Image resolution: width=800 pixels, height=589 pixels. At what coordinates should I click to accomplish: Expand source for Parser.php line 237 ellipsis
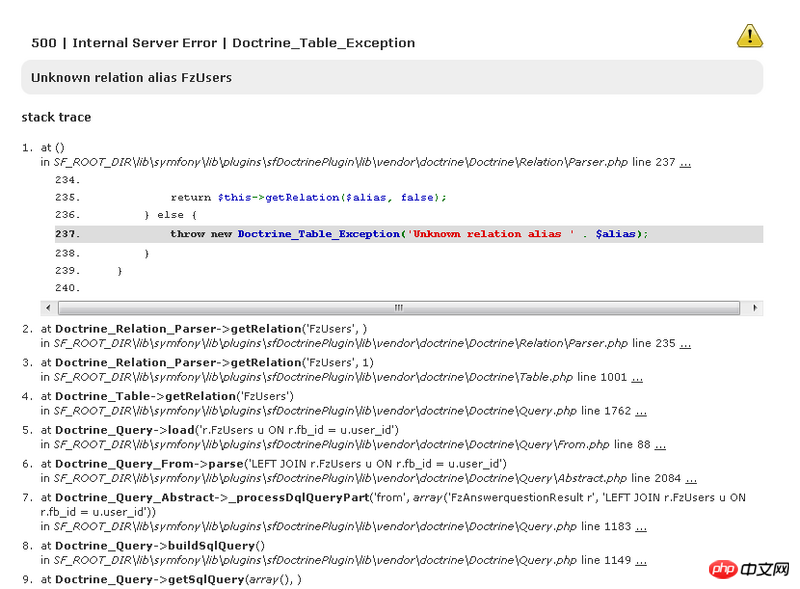(x=685, y=163)
